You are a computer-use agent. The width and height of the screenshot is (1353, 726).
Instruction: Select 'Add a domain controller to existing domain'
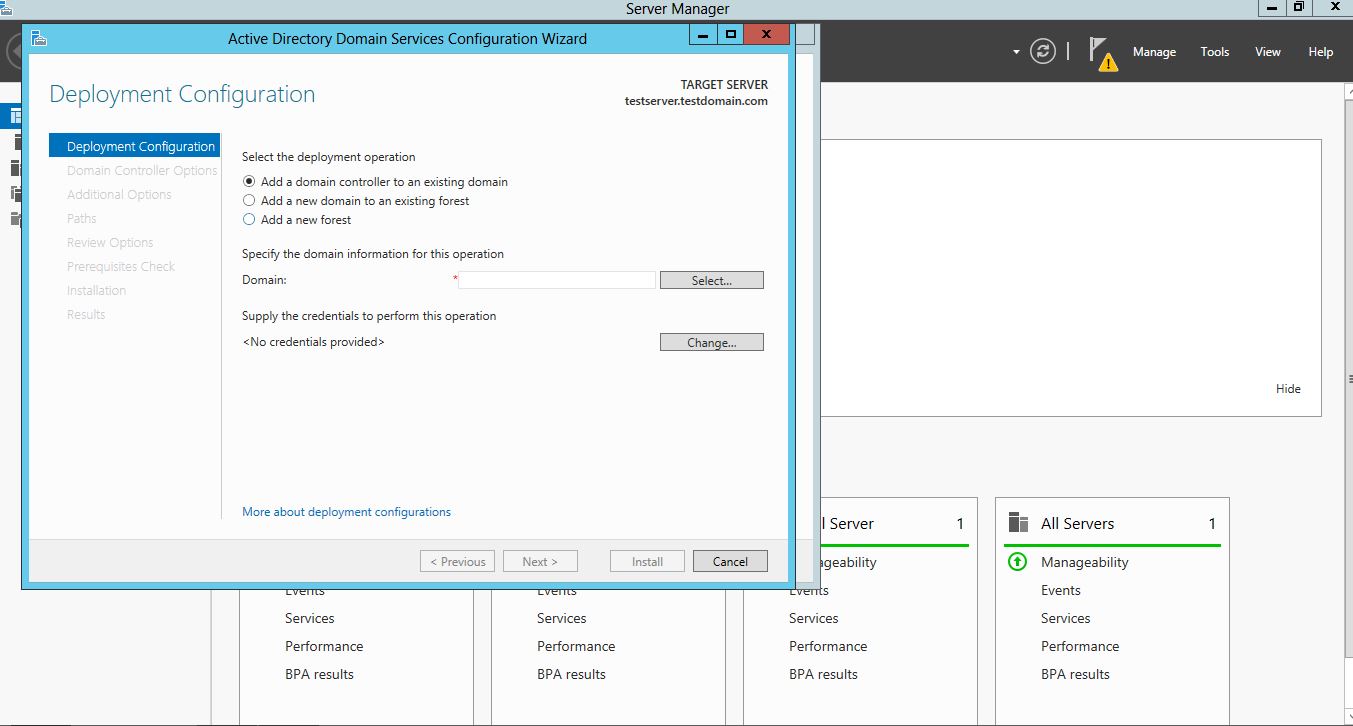coord(250,182)
